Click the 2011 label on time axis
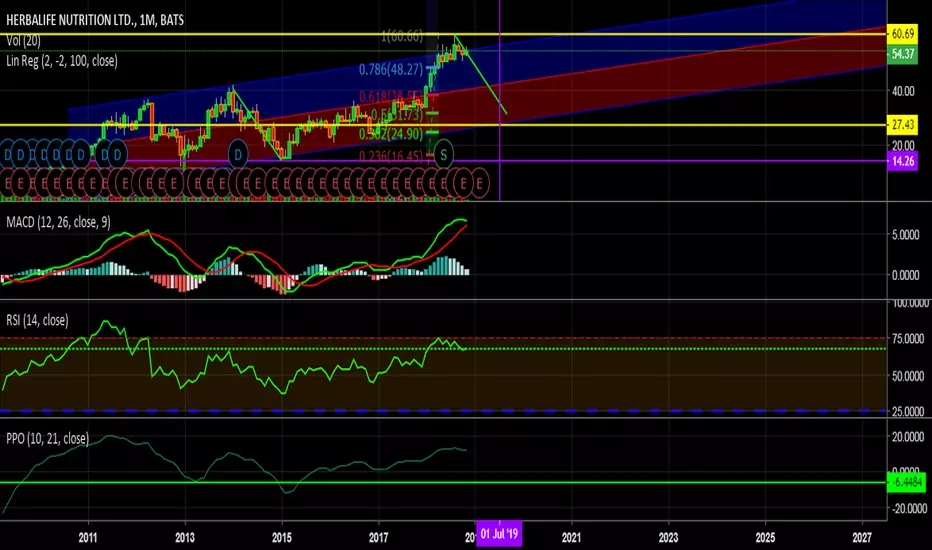Image resolution: width=932 pixels, height=550 pixels. coord(87,538)
